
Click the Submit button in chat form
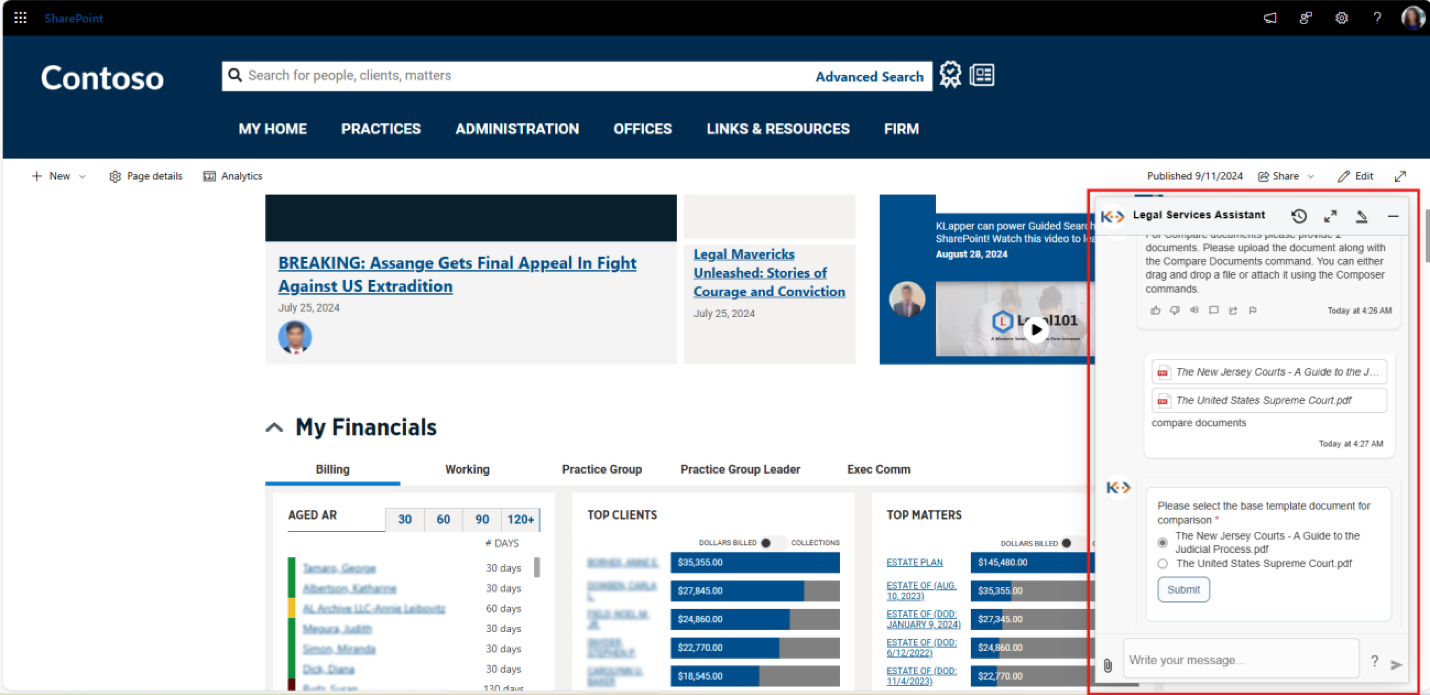pyautogui.click(x=1183, y=590)
